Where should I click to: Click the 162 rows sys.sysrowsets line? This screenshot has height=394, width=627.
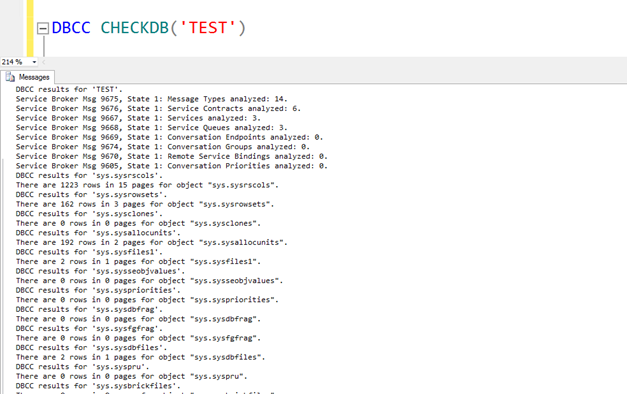click(x=145, y=204)
